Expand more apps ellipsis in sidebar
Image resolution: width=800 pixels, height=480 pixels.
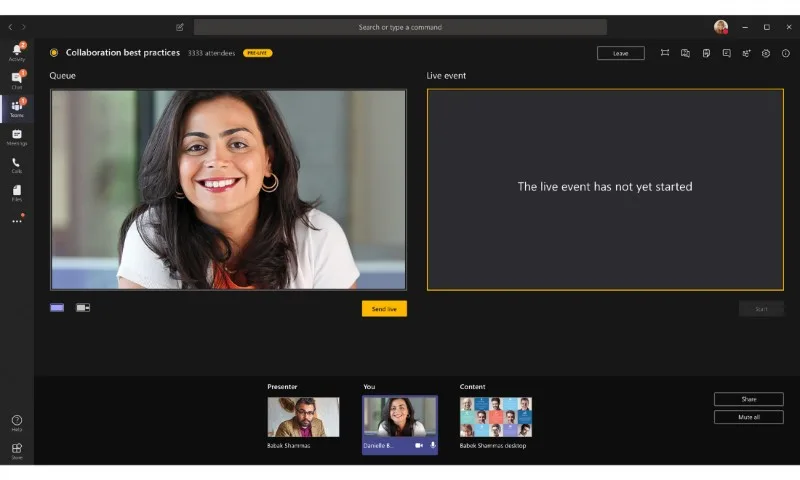pos(17,221)
